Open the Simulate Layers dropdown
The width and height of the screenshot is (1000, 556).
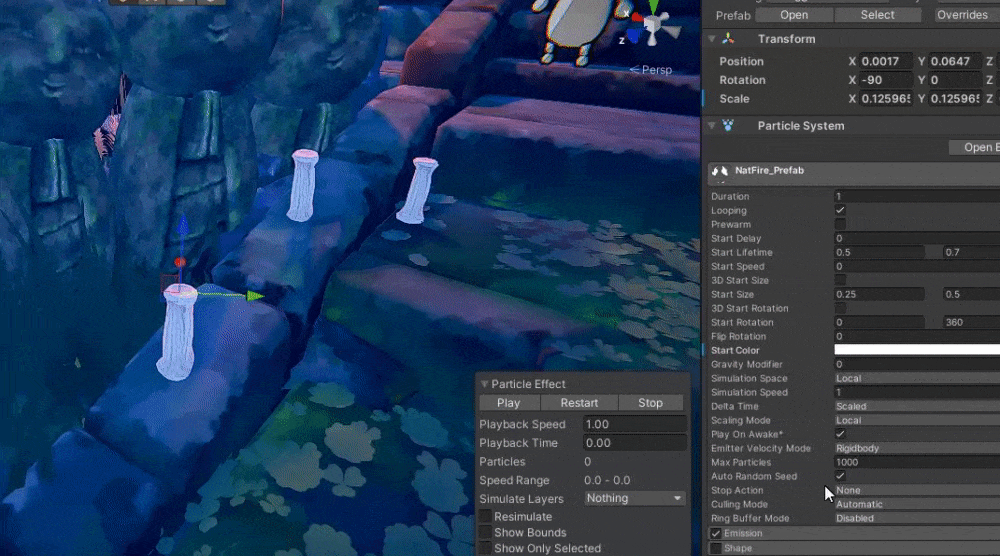634,498
